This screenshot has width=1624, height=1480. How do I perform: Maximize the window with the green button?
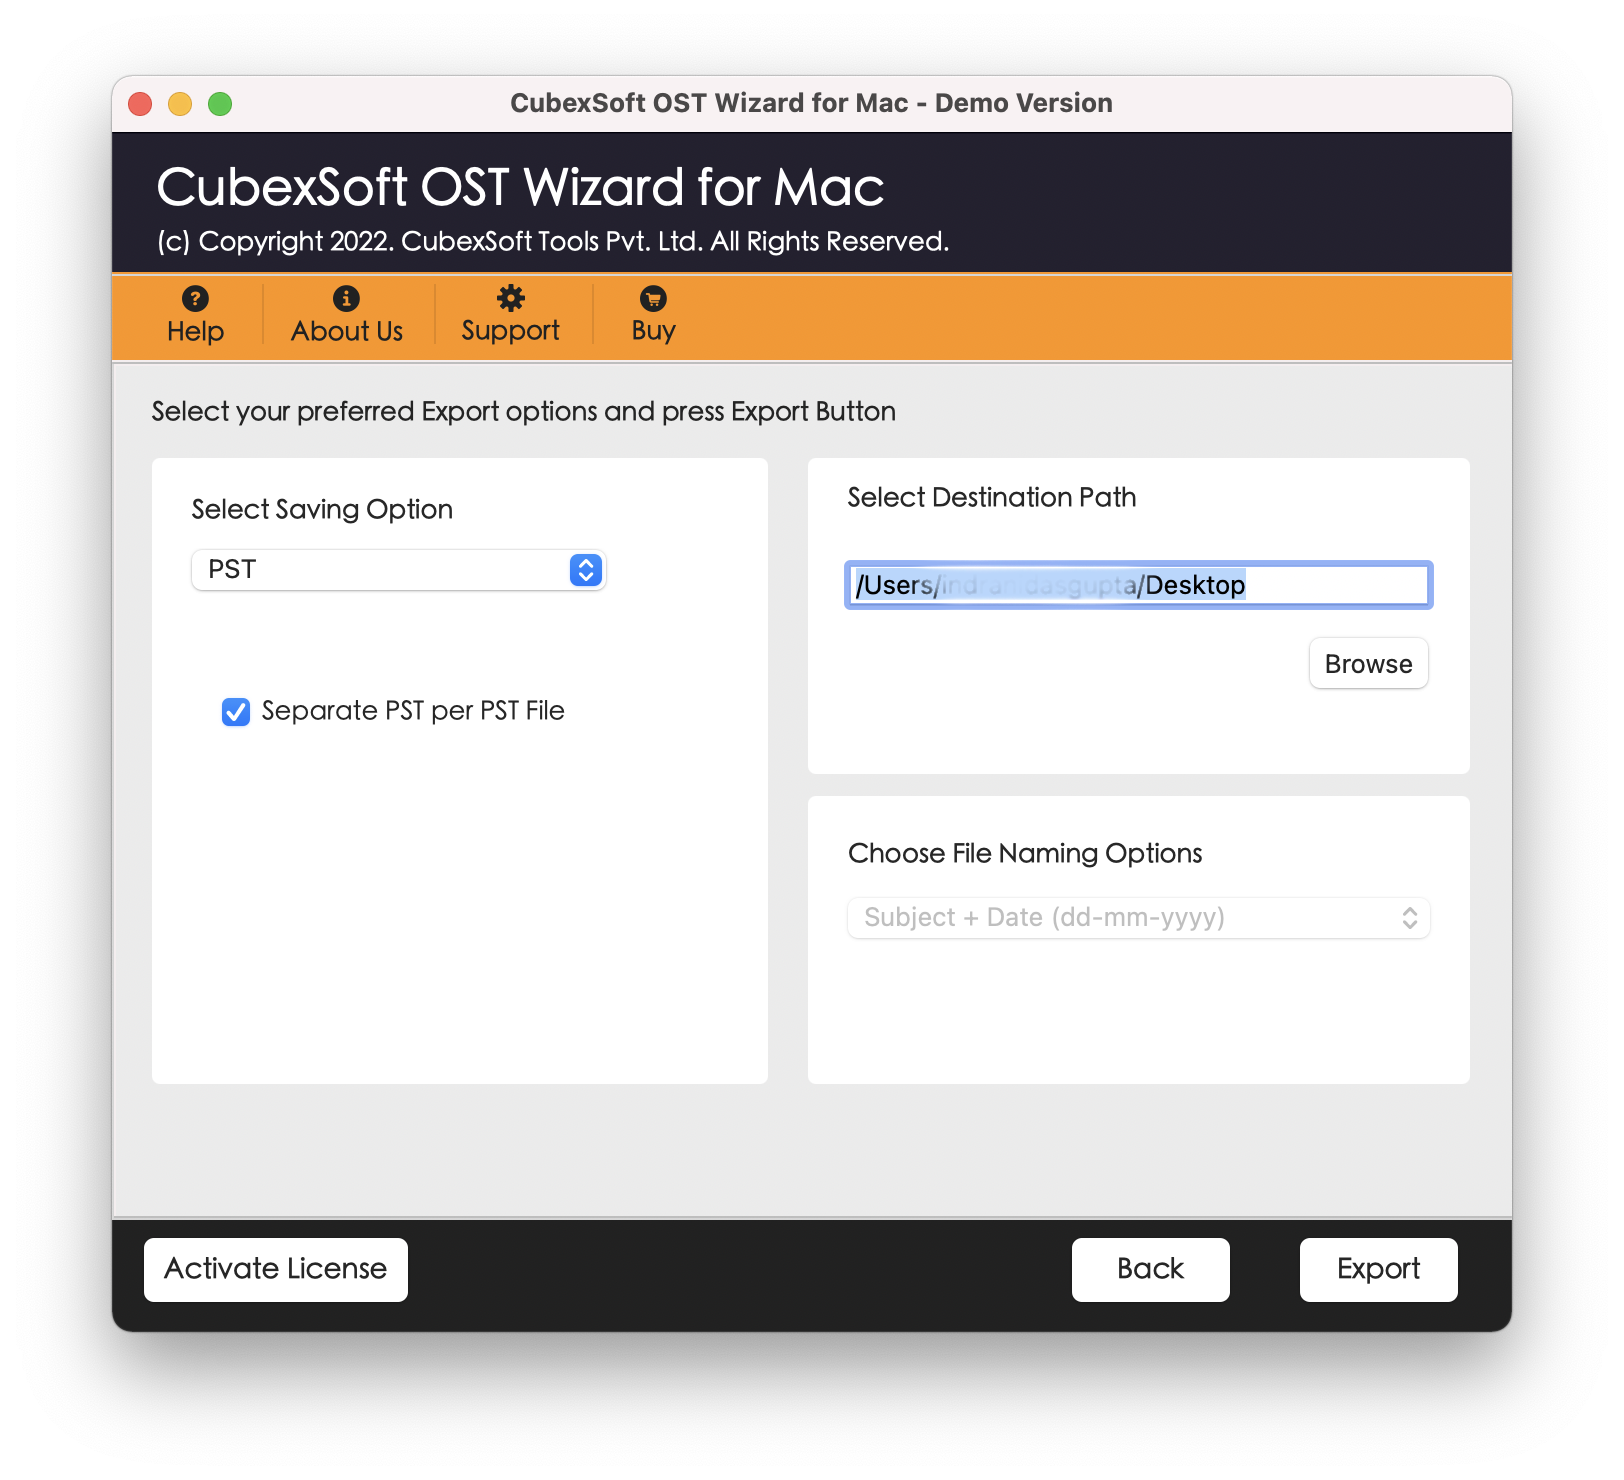(x=220, y=104)
